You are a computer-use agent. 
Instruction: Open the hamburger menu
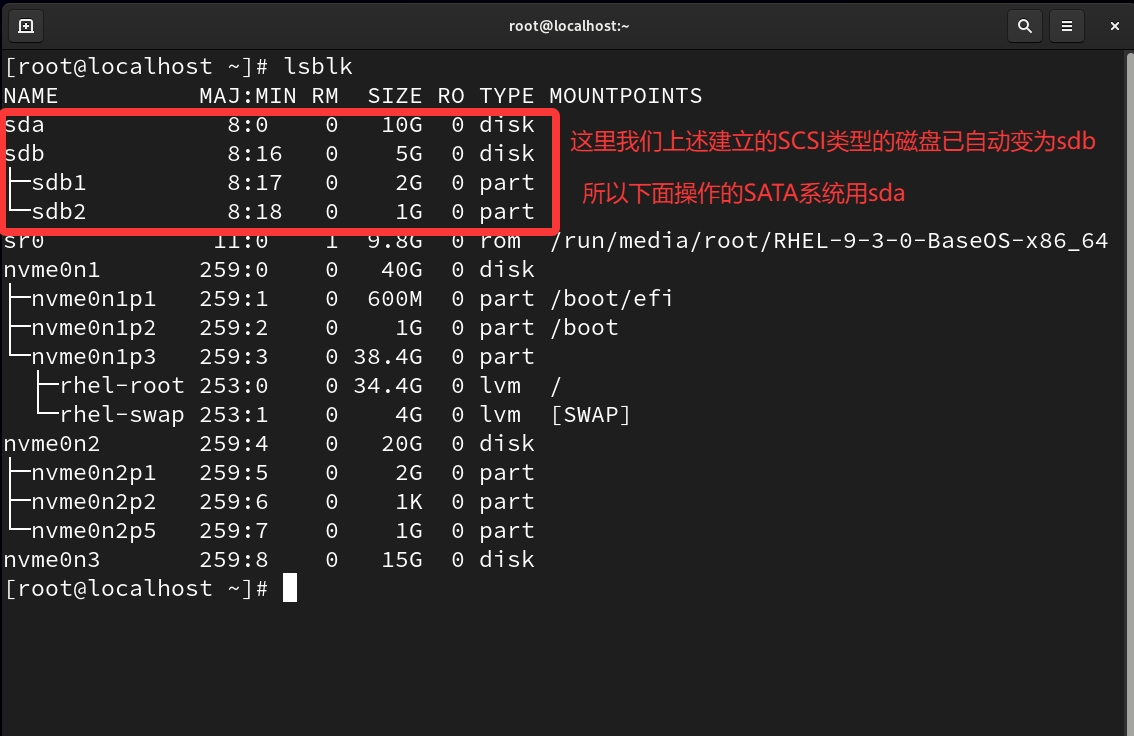(x=1067, y=26)
